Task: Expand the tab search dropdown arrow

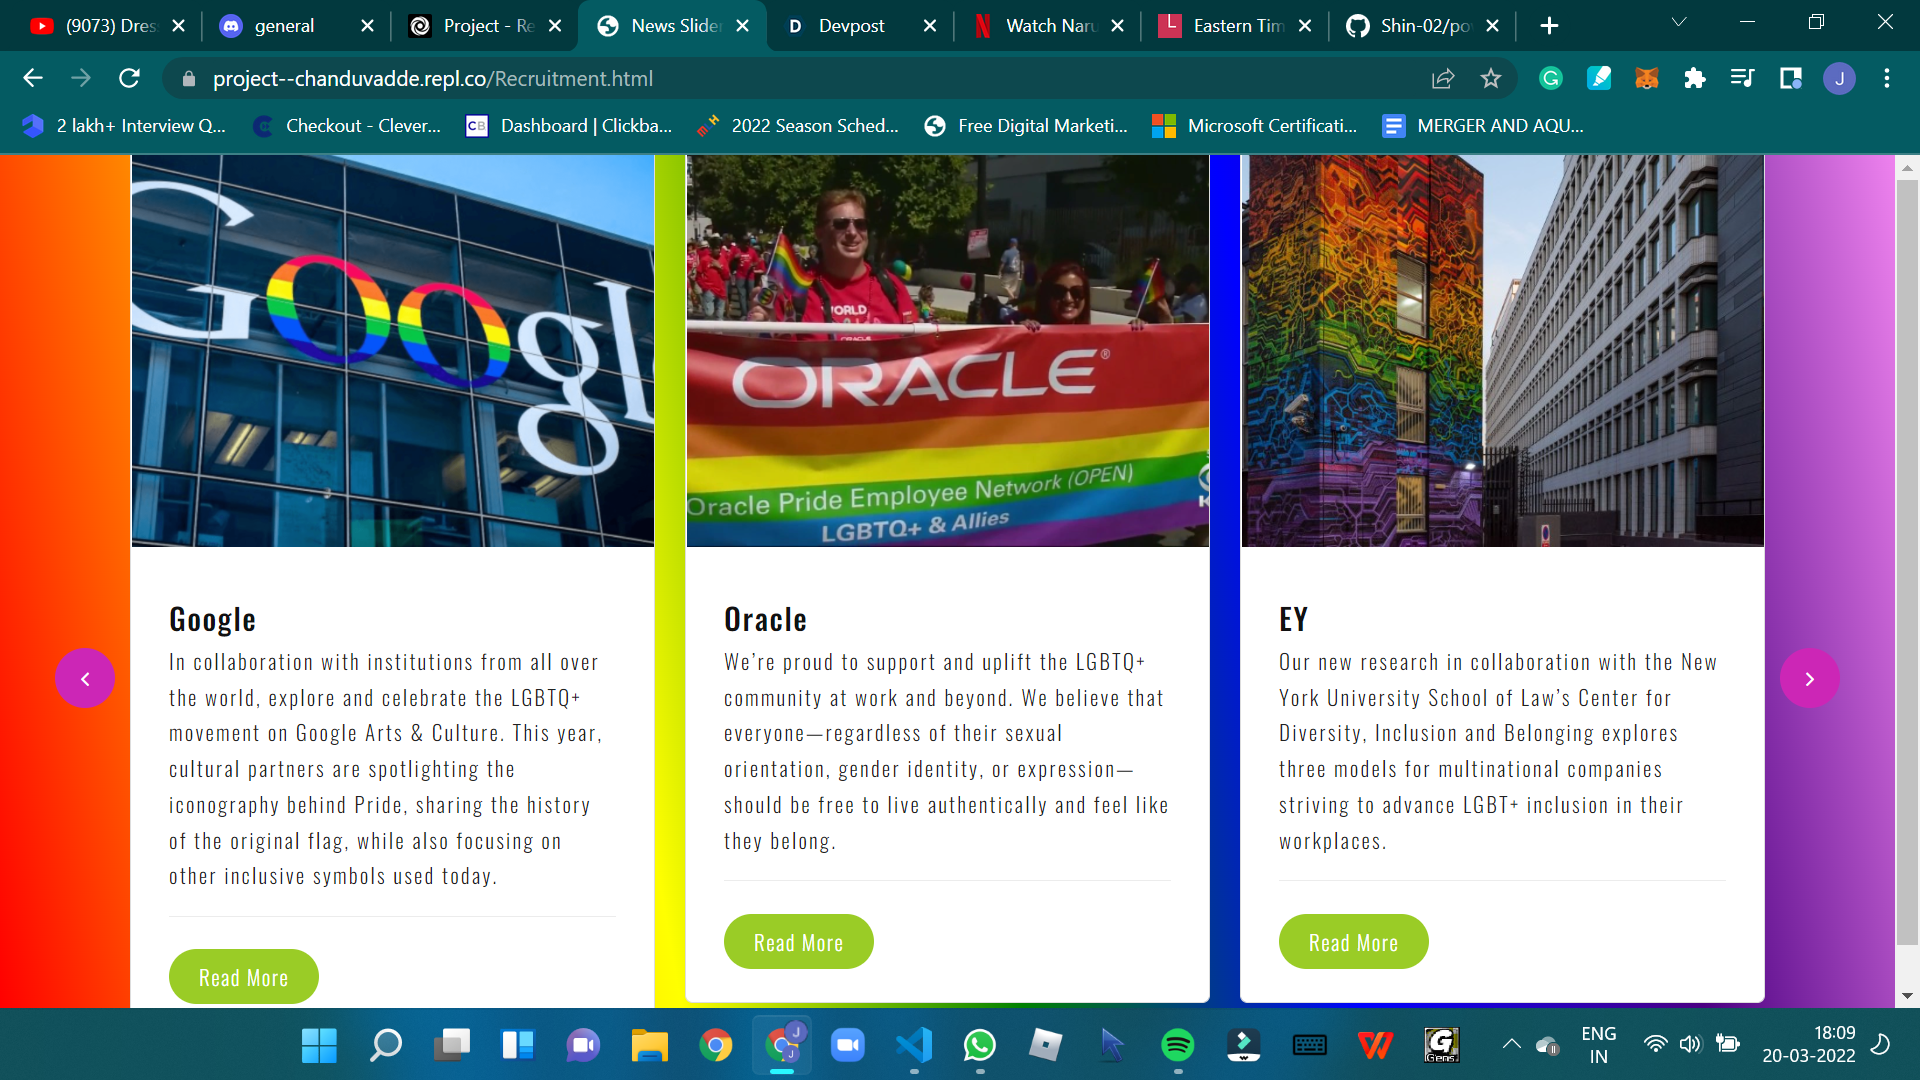Action: coord(1679,22)
